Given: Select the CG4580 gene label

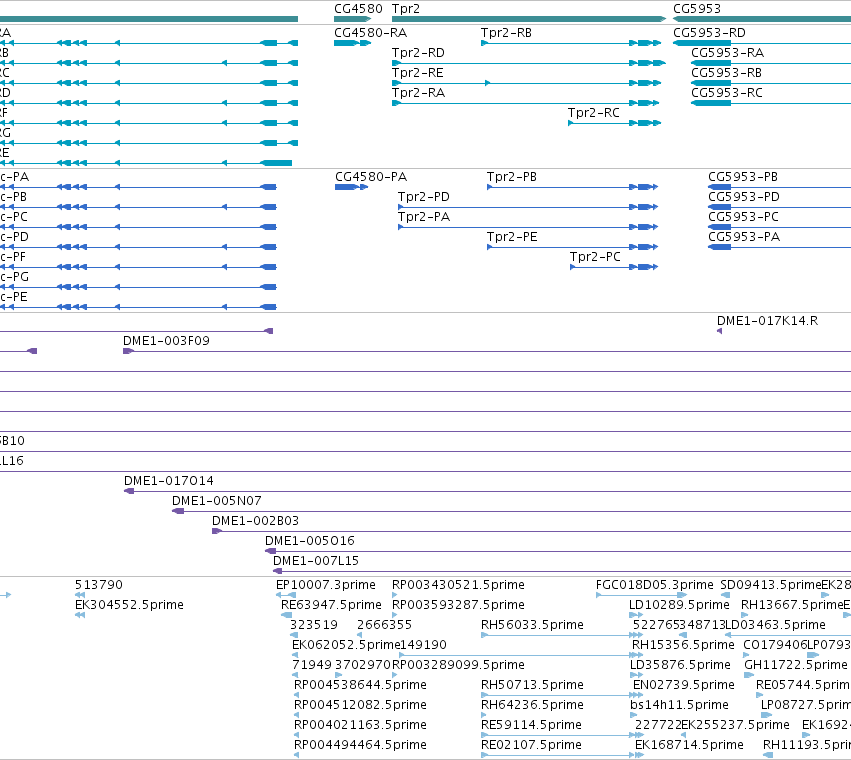Looking at the screenshot, I should [x=358, y=9].
